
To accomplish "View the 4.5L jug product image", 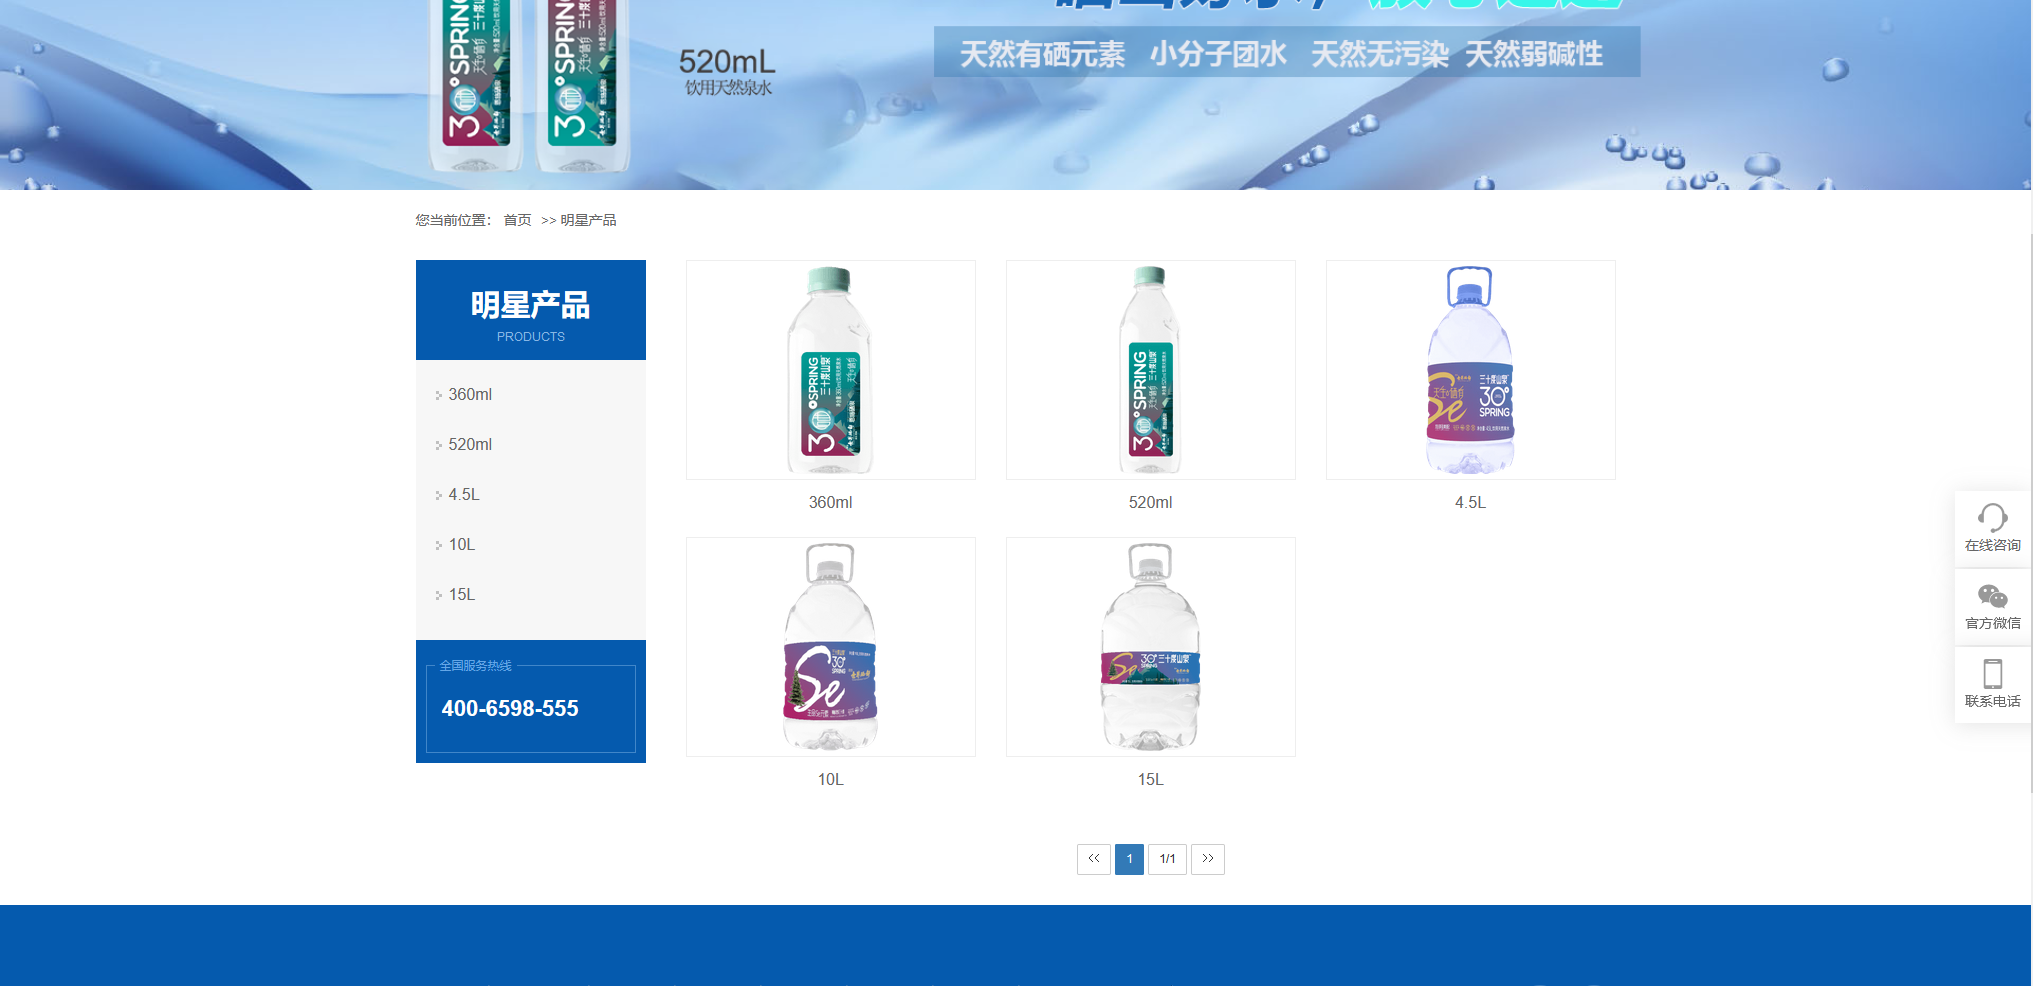I will tap(1470, 370).
